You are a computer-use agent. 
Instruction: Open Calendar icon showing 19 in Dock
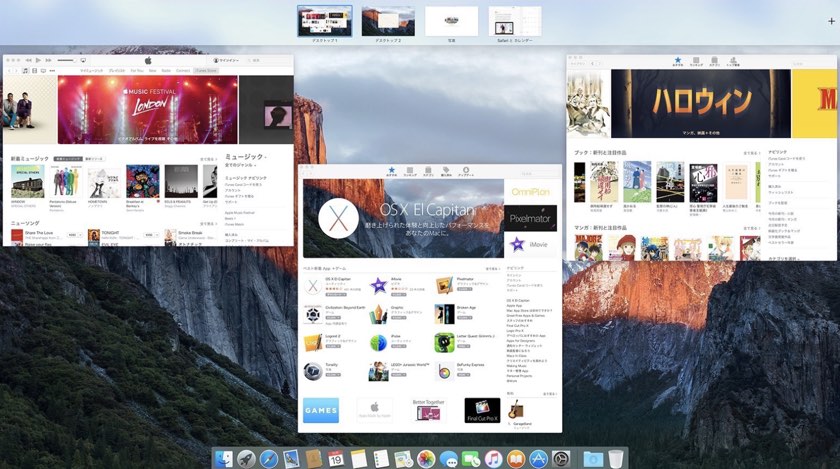coord(336,459)
